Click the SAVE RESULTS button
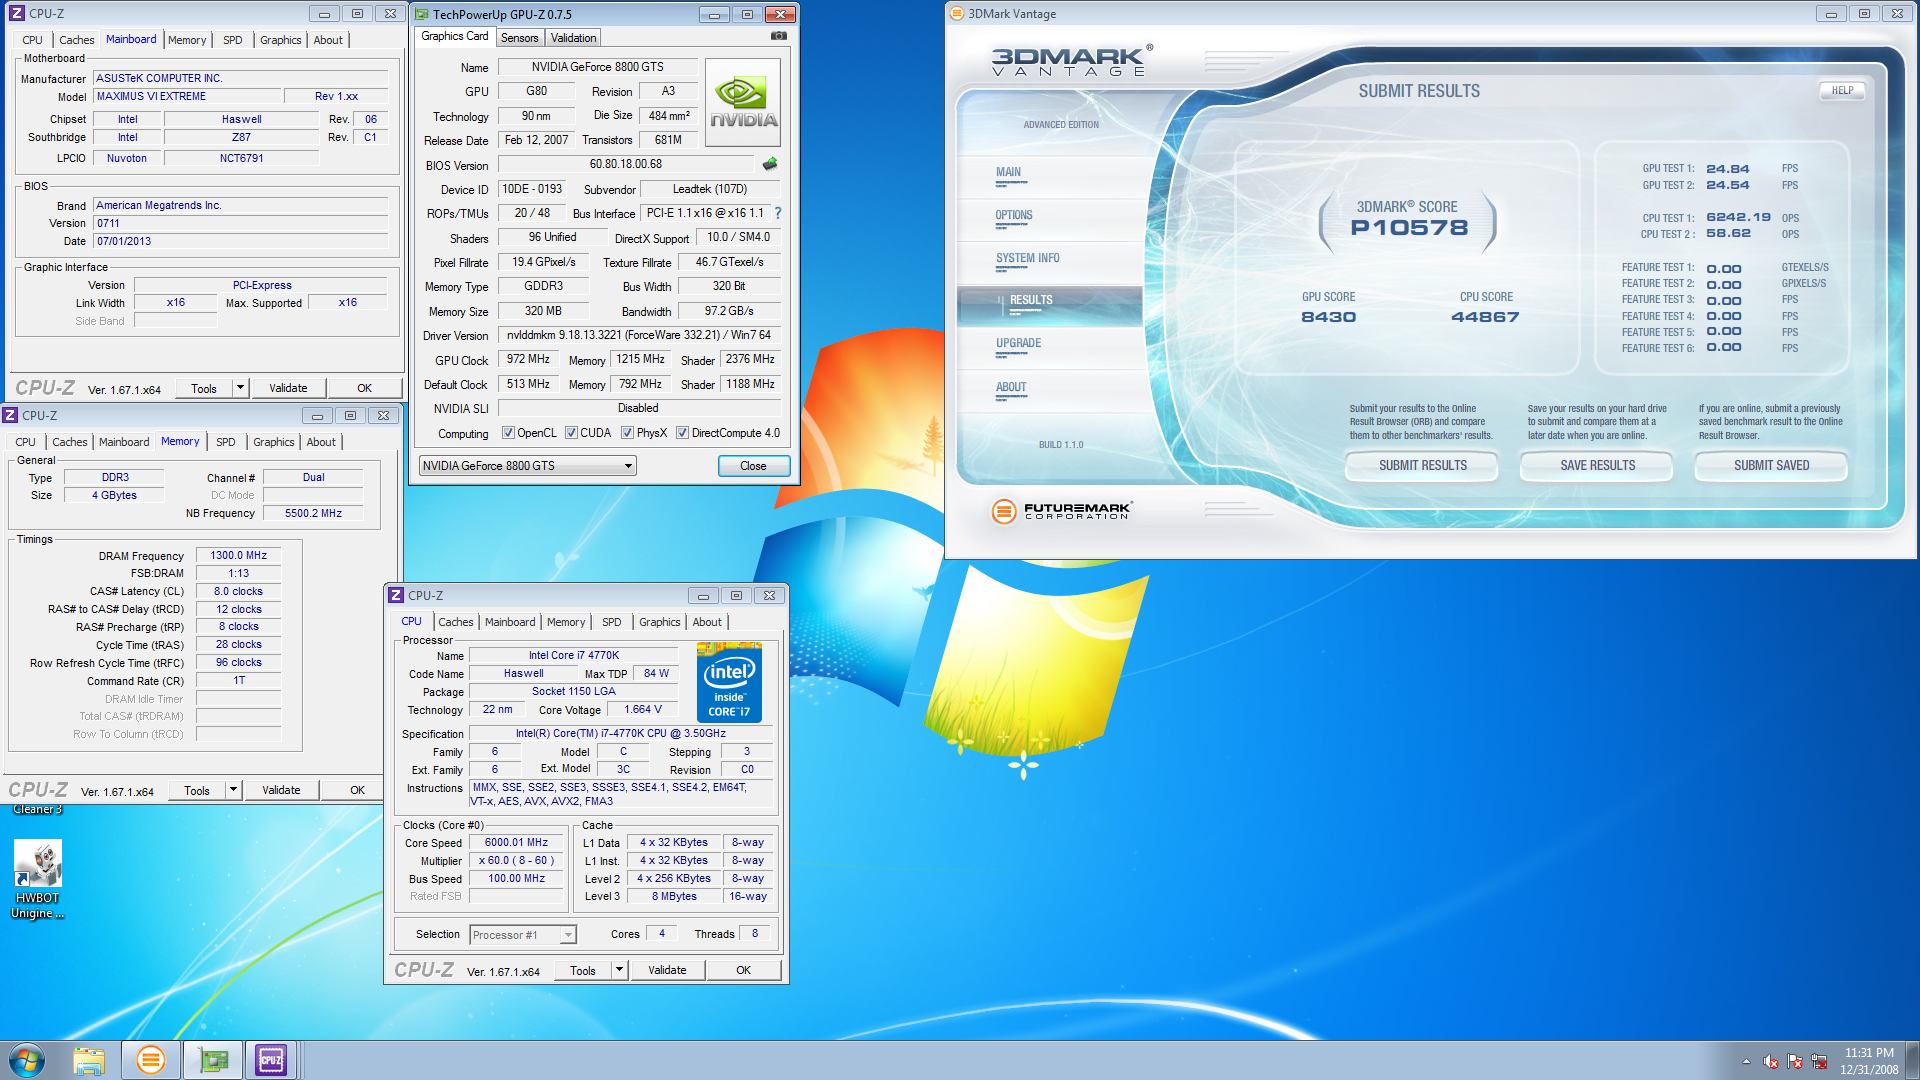Viewport: 1920px width, 1080px height. coord(1597,466)
